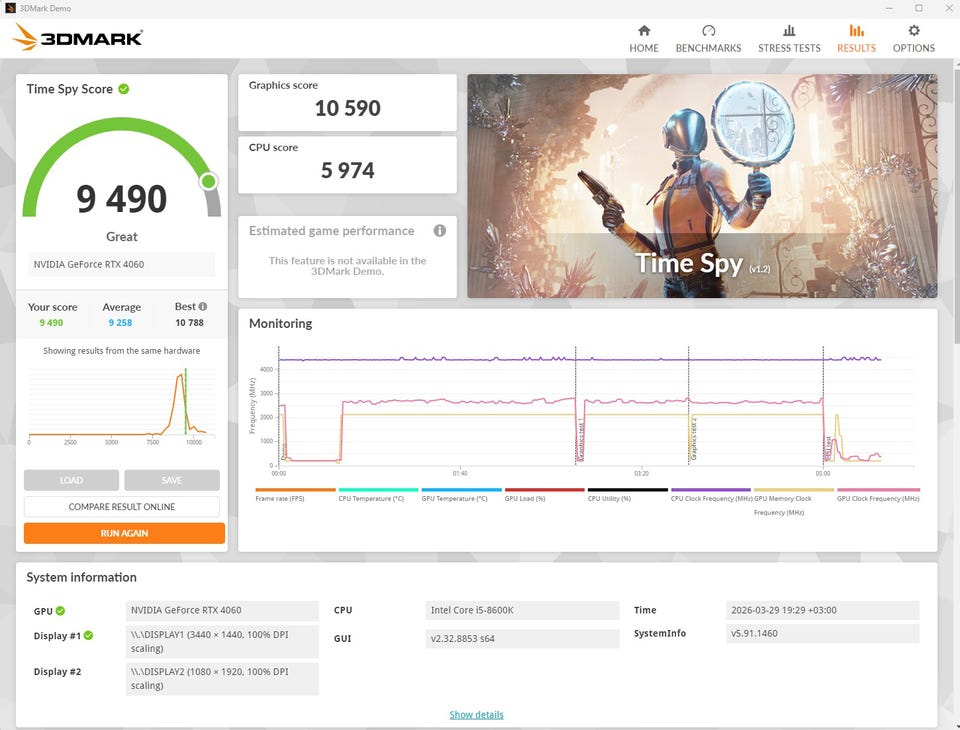Click the Great rating label
The height and width of the screenshot is (730, 960).
click(121, 236)
